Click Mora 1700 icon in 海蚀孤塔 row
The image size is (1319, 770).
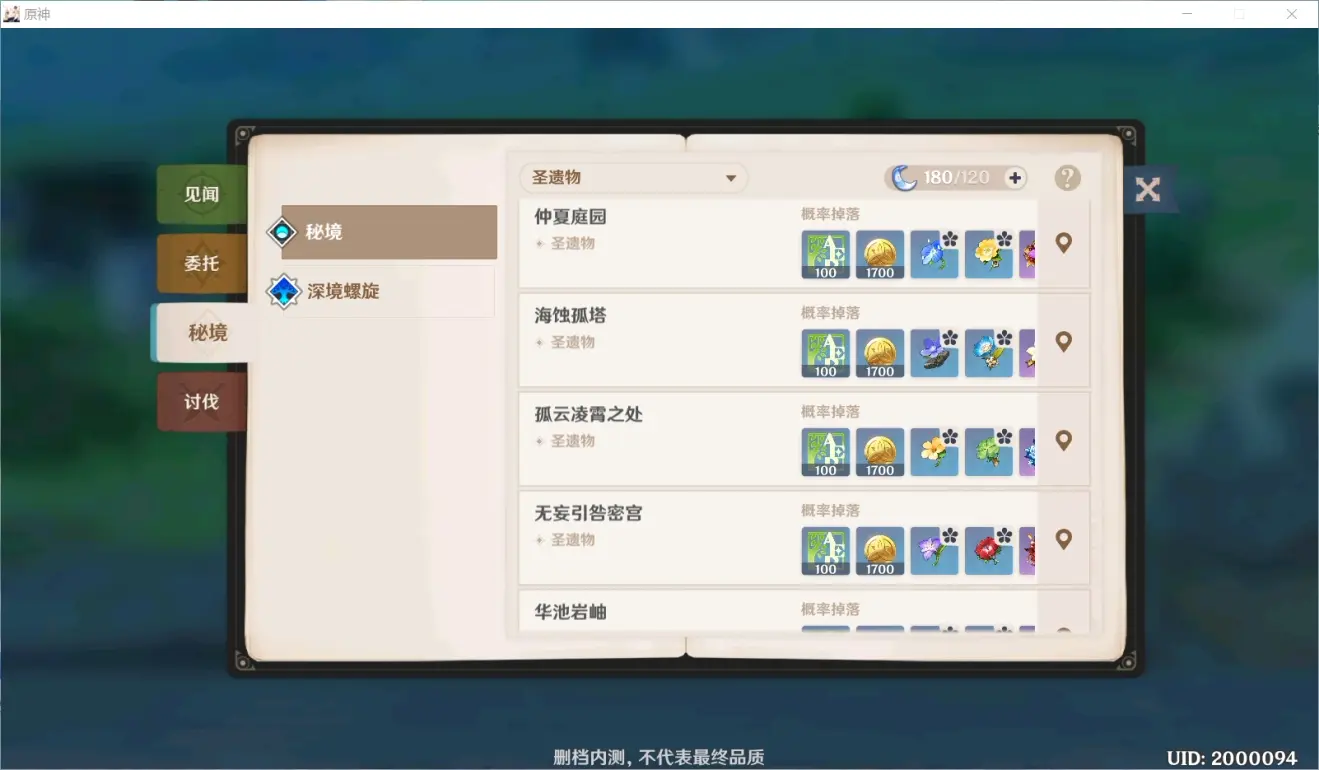click(880, 354)
